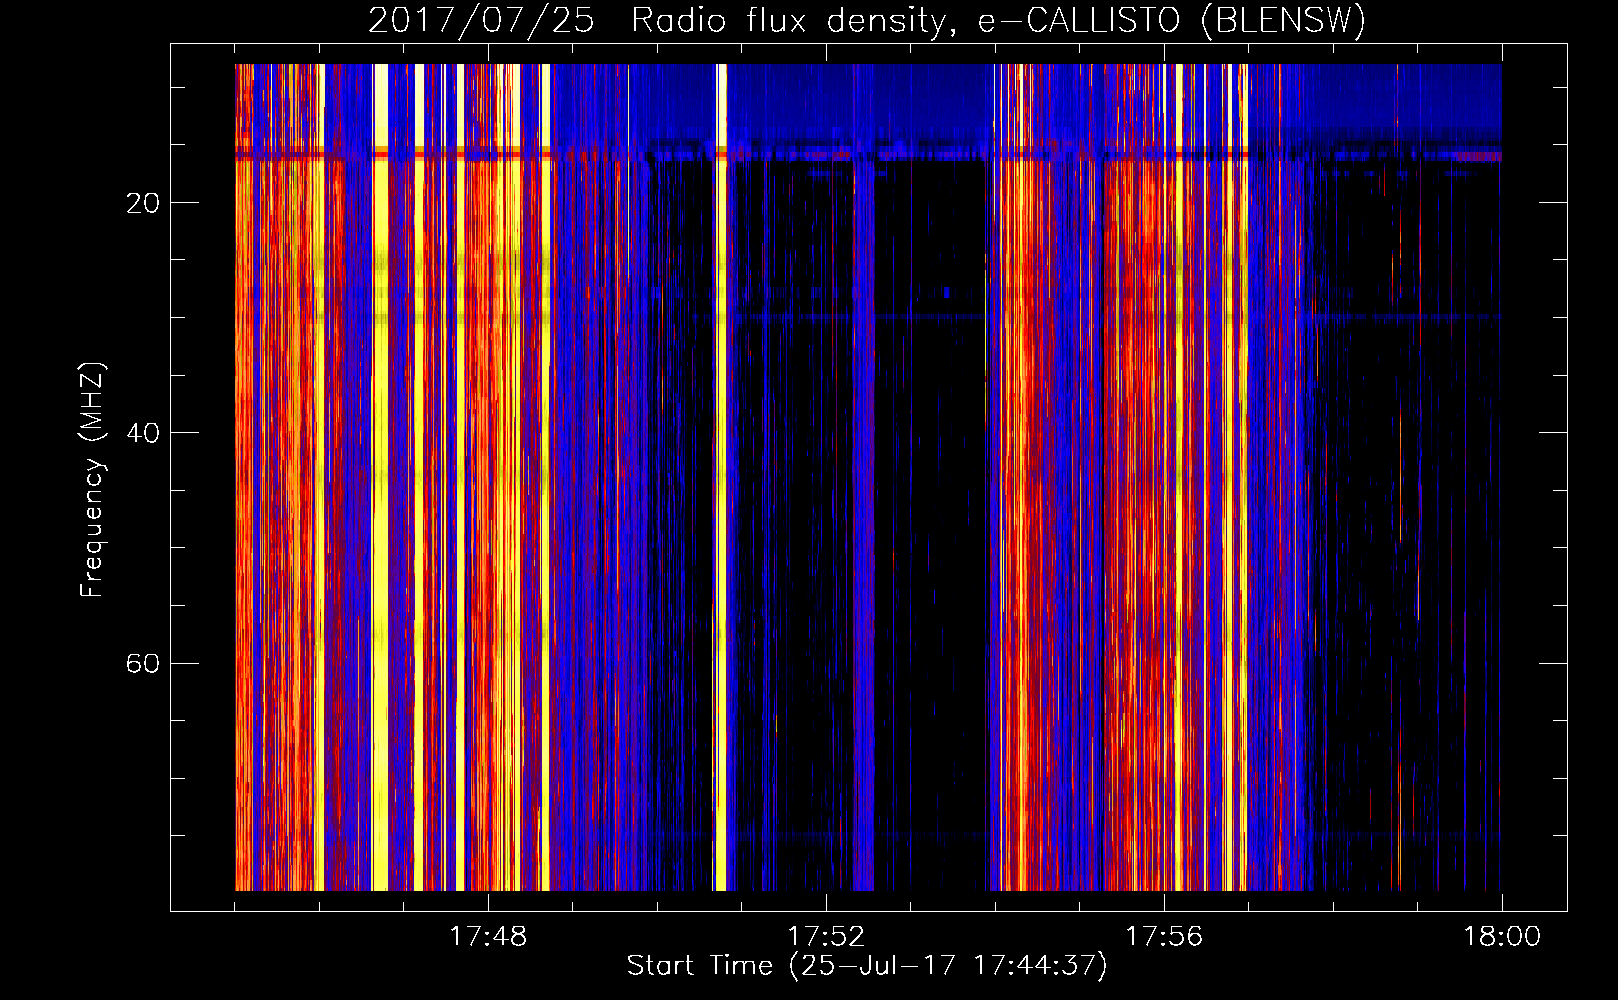Click the 17:56 time tick label
The image size is (1618, 1000).
pyautogui.click(x=1164, y=937)
